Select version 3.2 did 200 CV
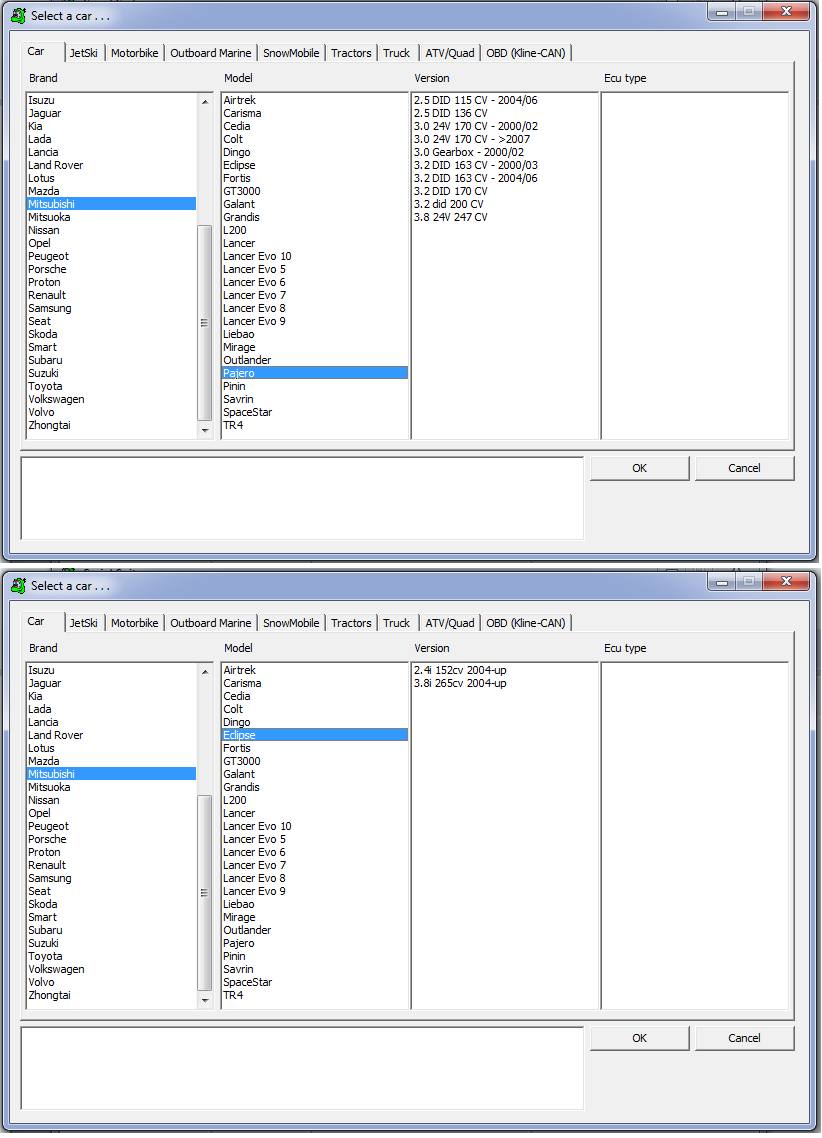 (x=448, y=204)
